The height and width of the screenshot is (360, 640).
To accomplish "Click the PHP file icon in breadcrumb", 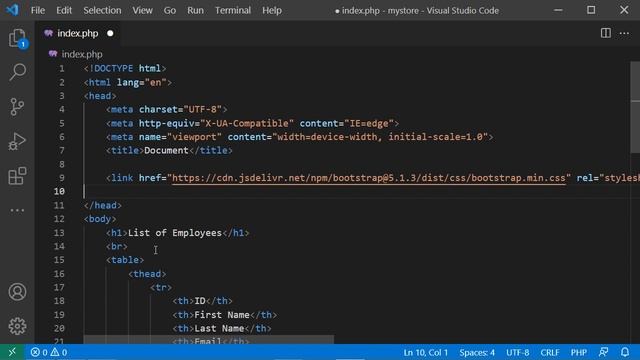I will [x=53, y=54].
